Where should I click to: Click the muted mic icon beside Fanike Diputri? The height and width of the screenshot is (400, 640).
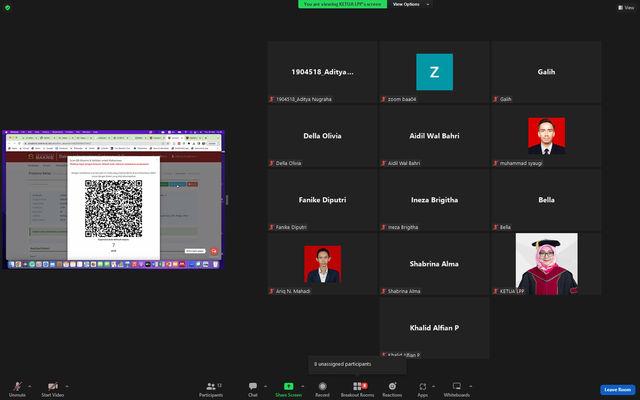271,227
